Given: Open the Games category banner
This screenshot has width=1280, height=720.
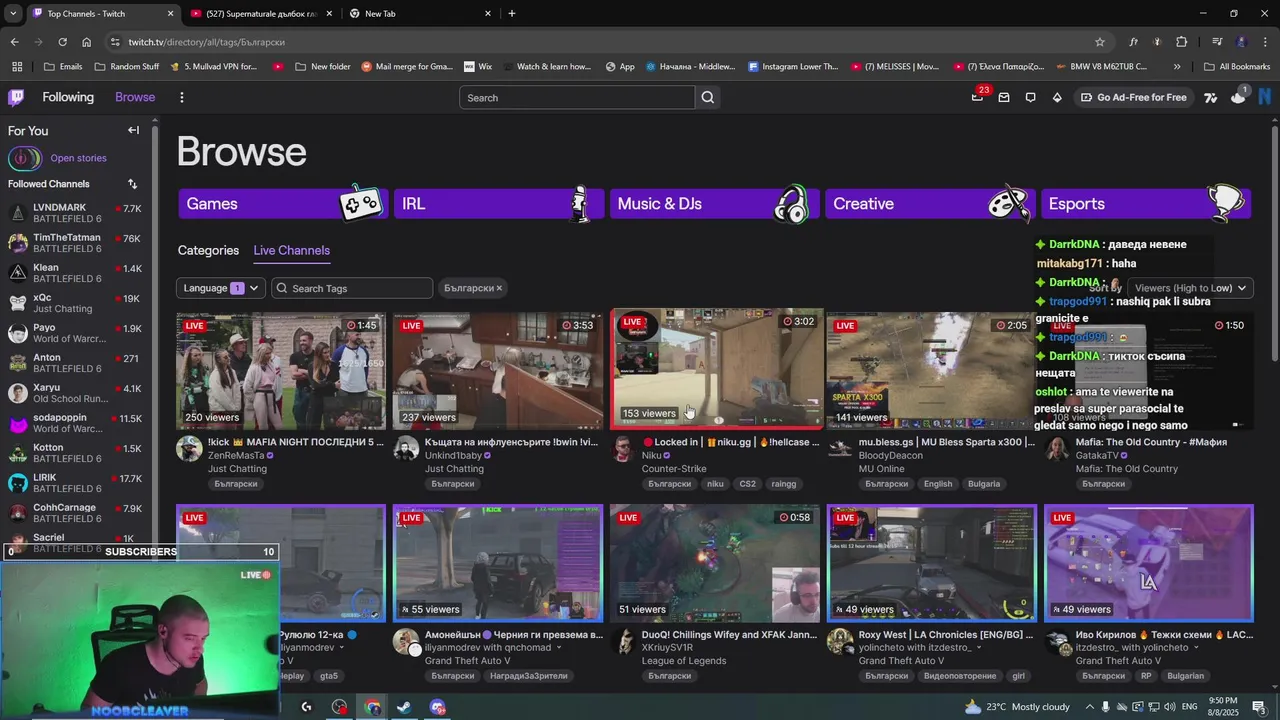Looking at the screenshot, I should pos(283,203).
